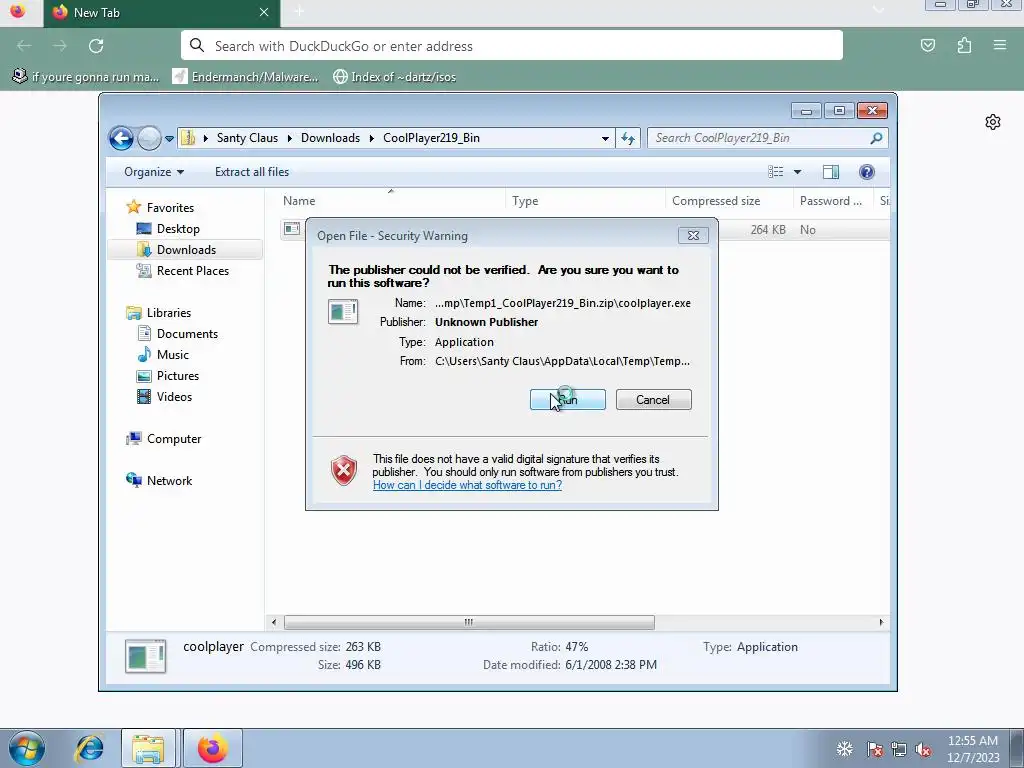Sort by Compressed size column
Viewport: 1024px width, 768px height.
point(729,200)
